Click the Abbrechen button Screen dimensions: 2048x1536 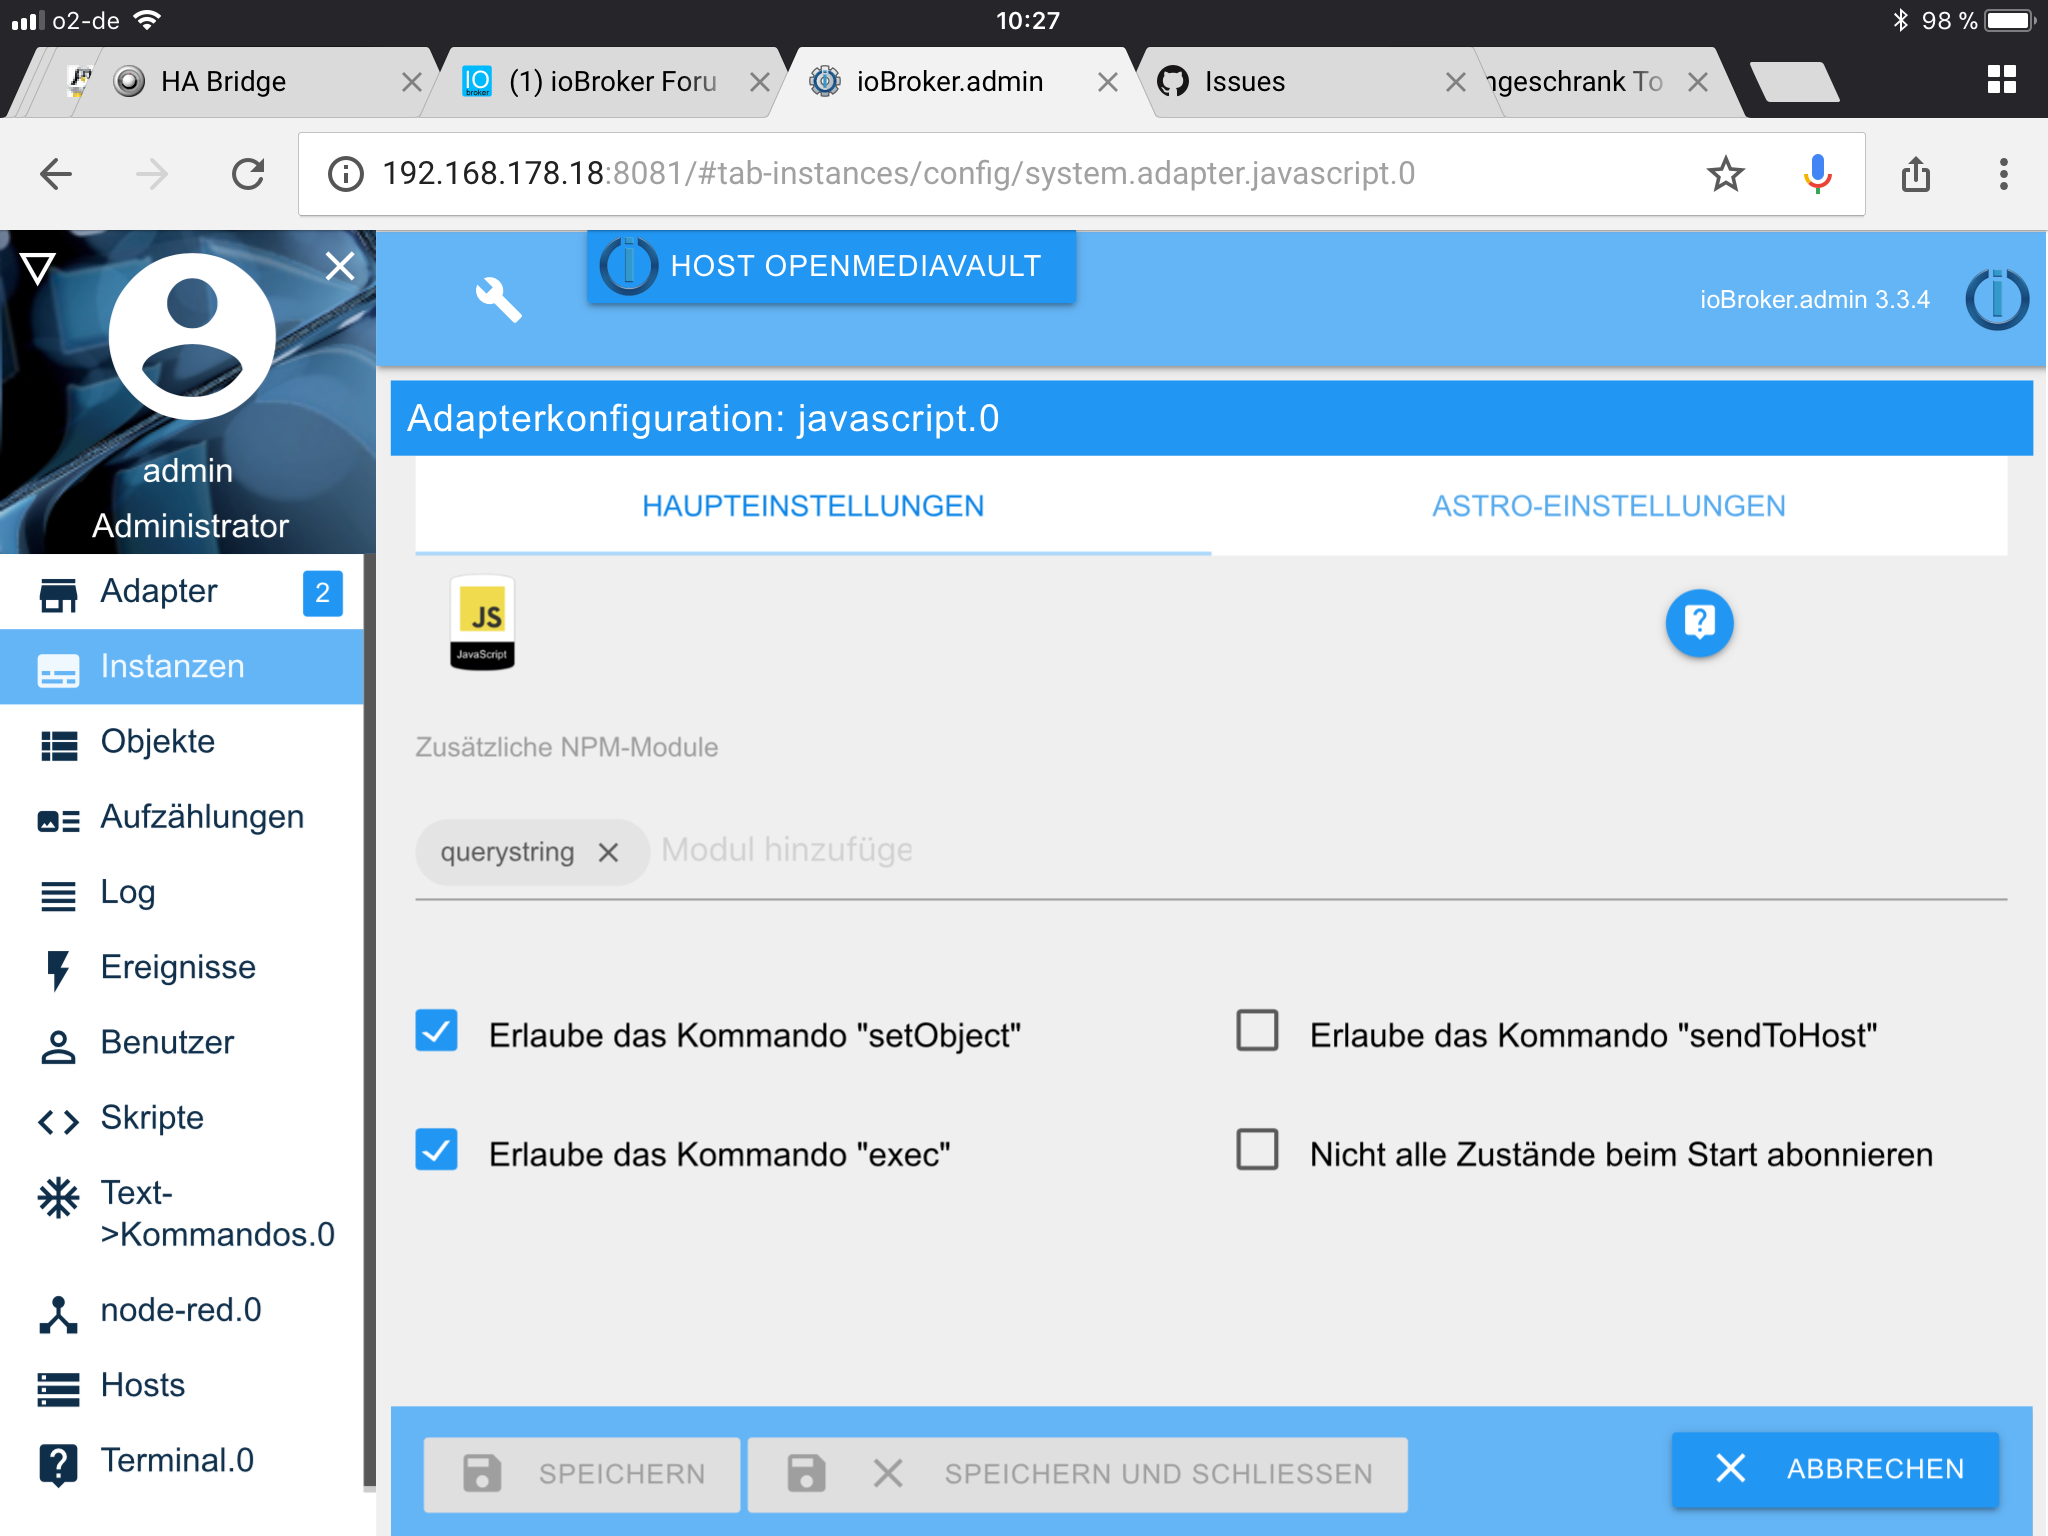pyautogui.click(x=1835, y=1469)
